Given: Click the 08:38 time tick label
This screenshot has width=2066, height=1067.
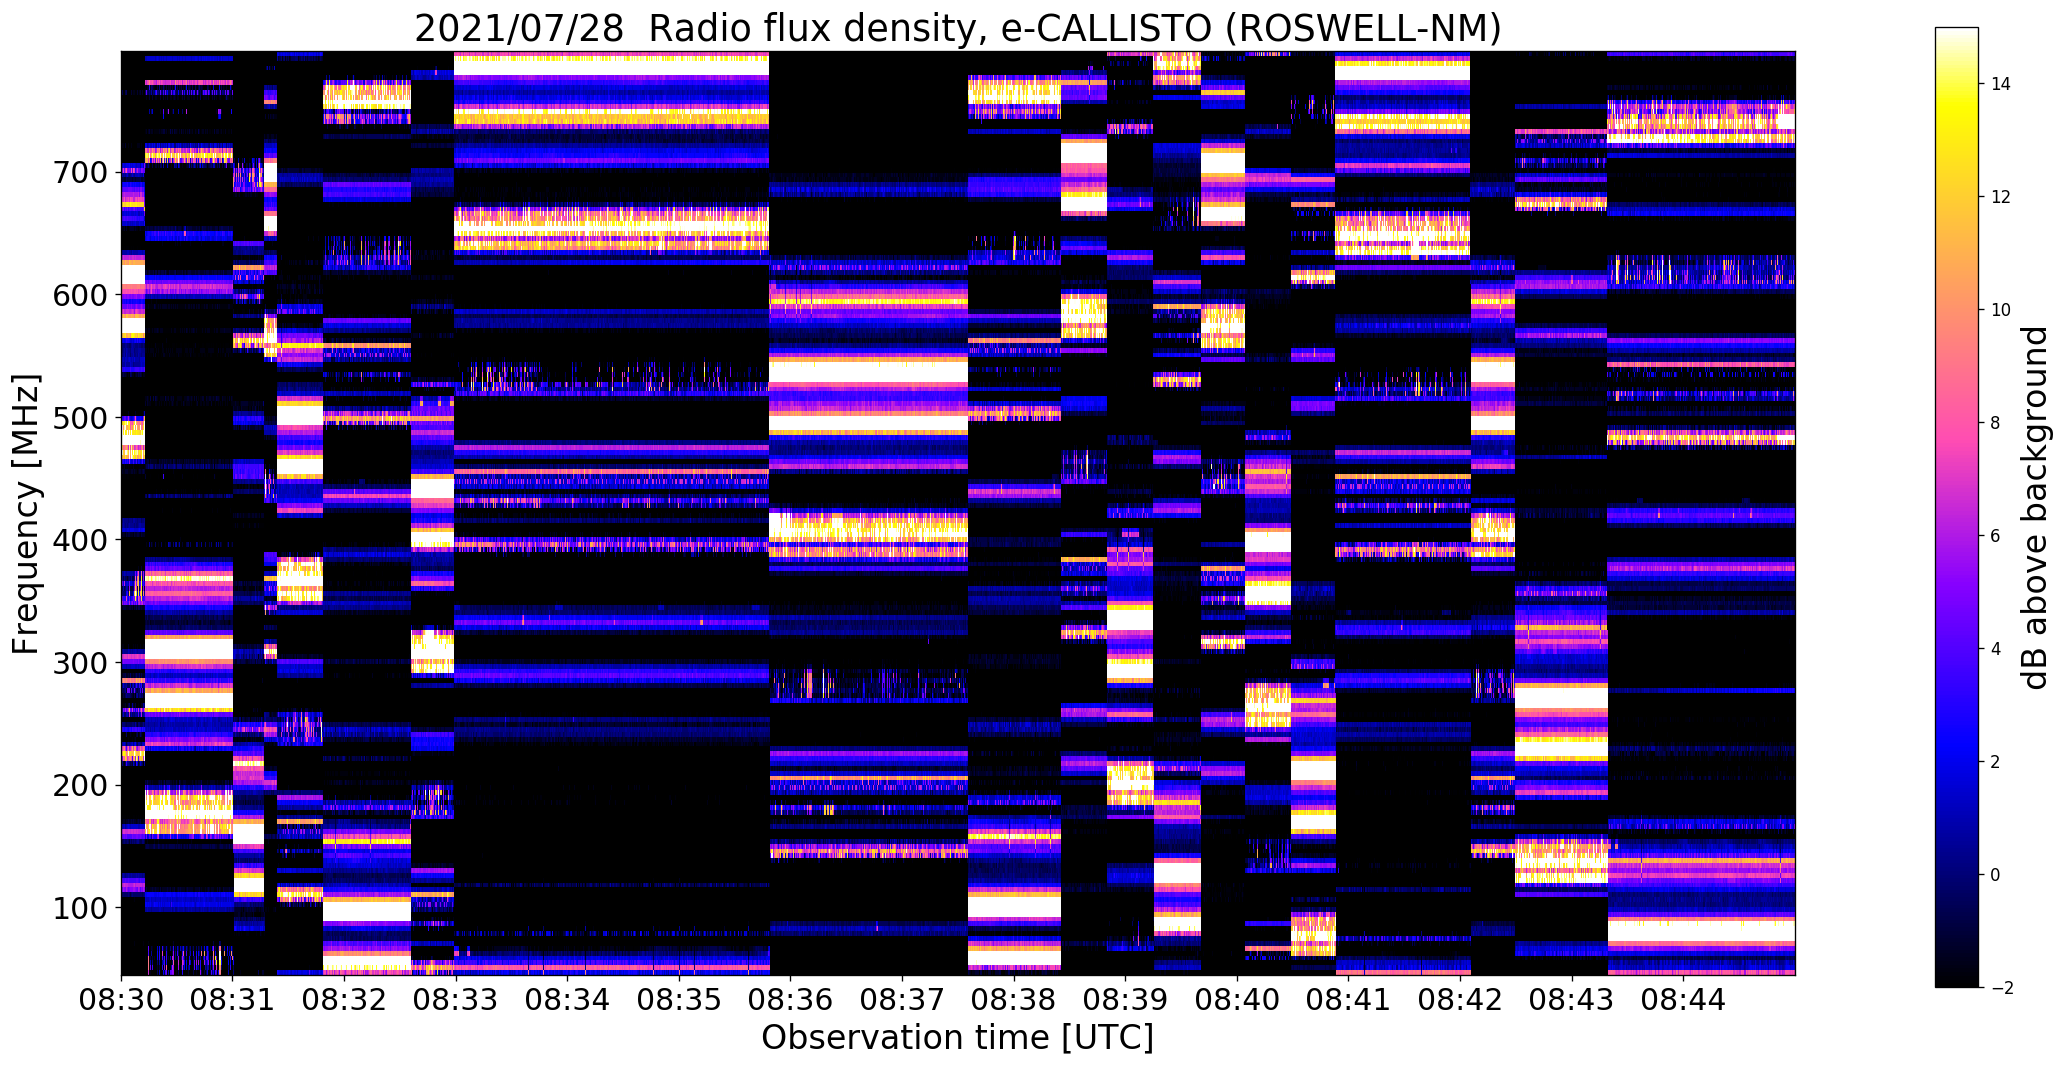Looking at the screenshot, I should pyautogui.click(x=1014, y=1000).
